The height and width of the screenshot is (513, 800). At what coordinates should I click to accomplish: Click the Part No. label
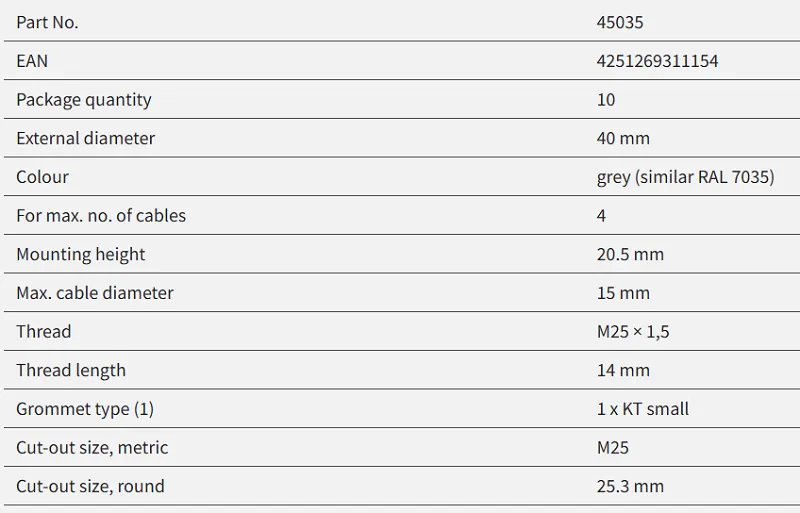pyautogui.click(x=47, y=22)
